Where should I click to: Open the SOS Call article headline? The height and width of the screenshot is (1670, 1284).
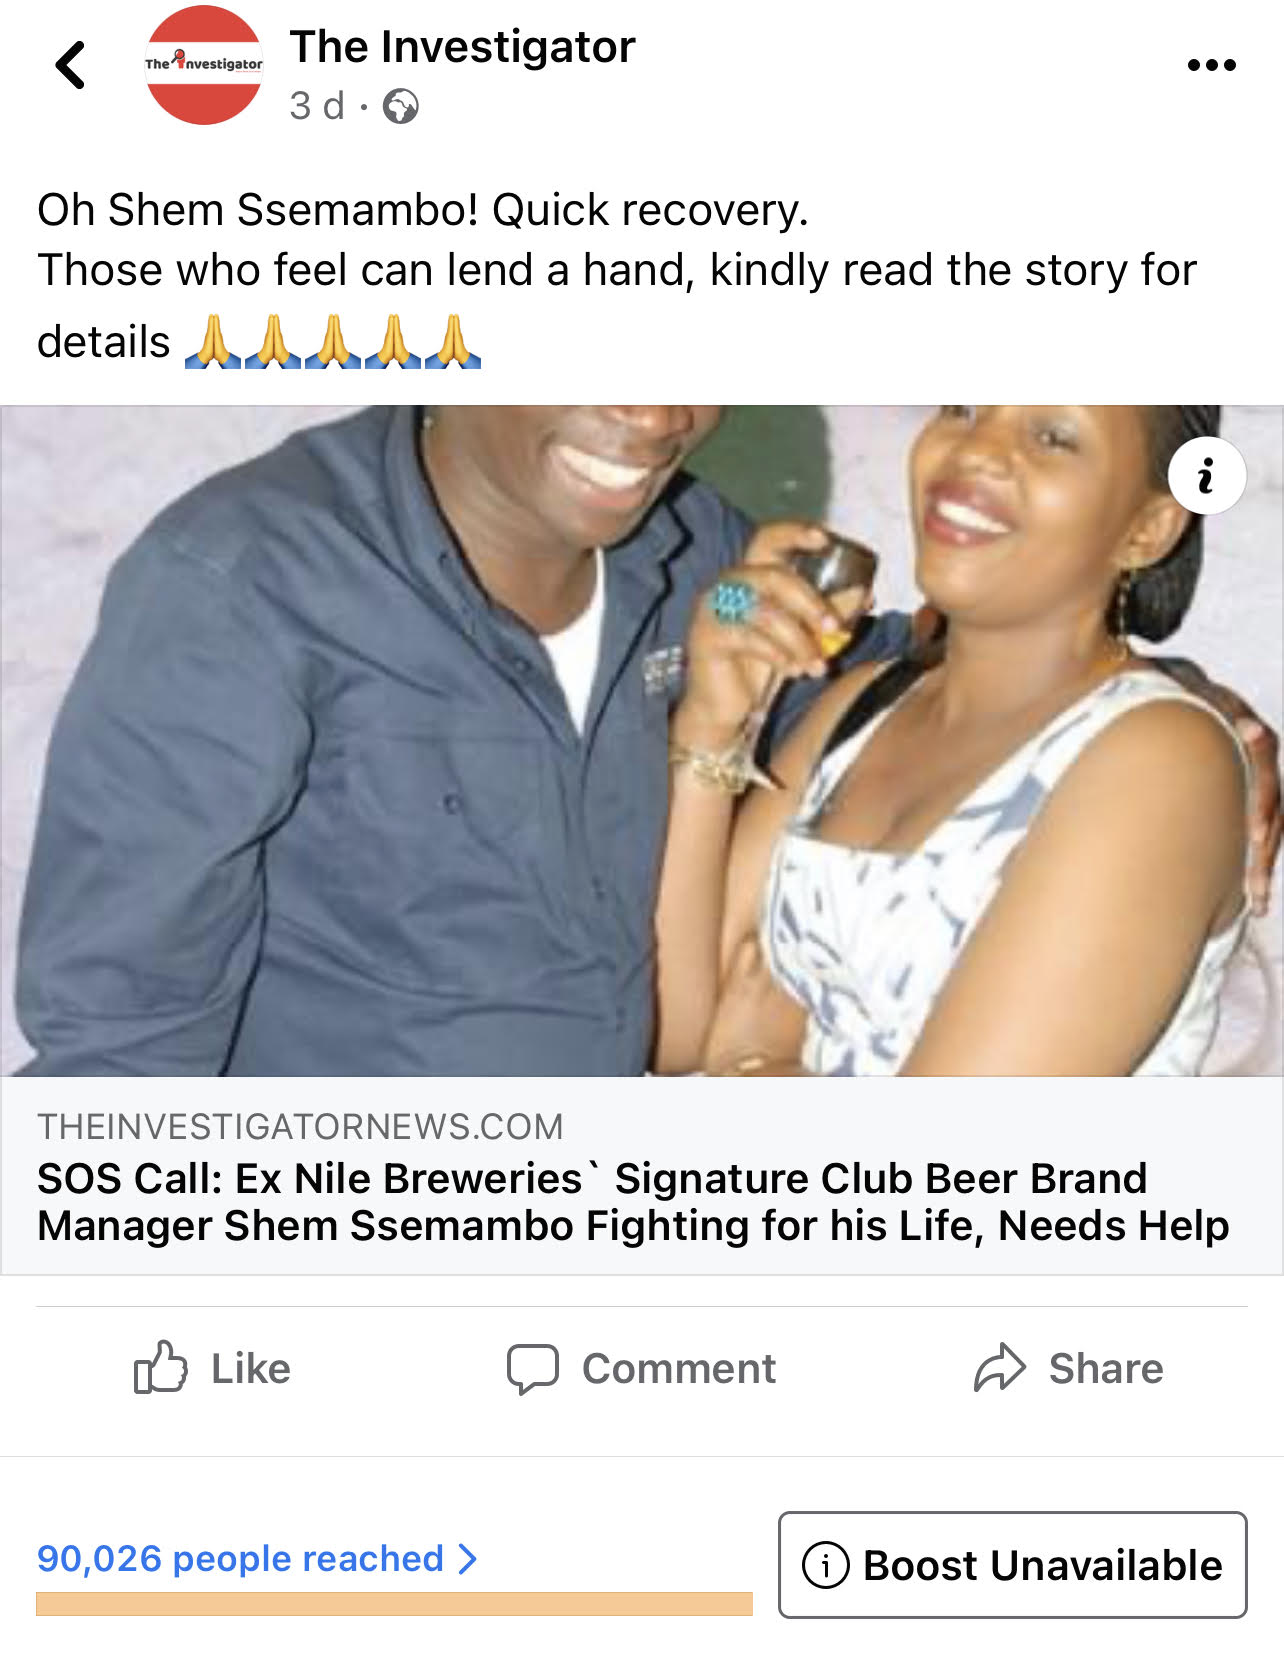pyautogui.click(x=633, y=1202)
